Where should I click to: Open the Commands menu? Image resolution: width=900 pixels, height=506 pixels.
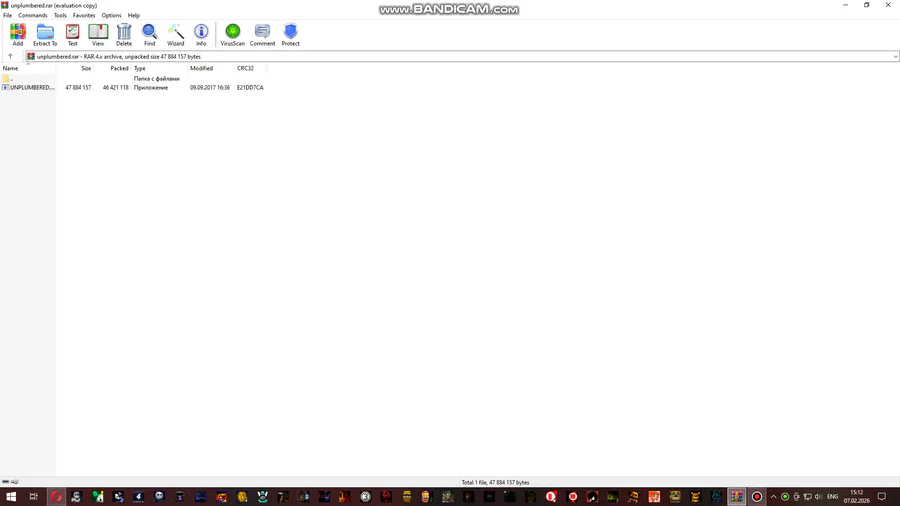(33, 15)
